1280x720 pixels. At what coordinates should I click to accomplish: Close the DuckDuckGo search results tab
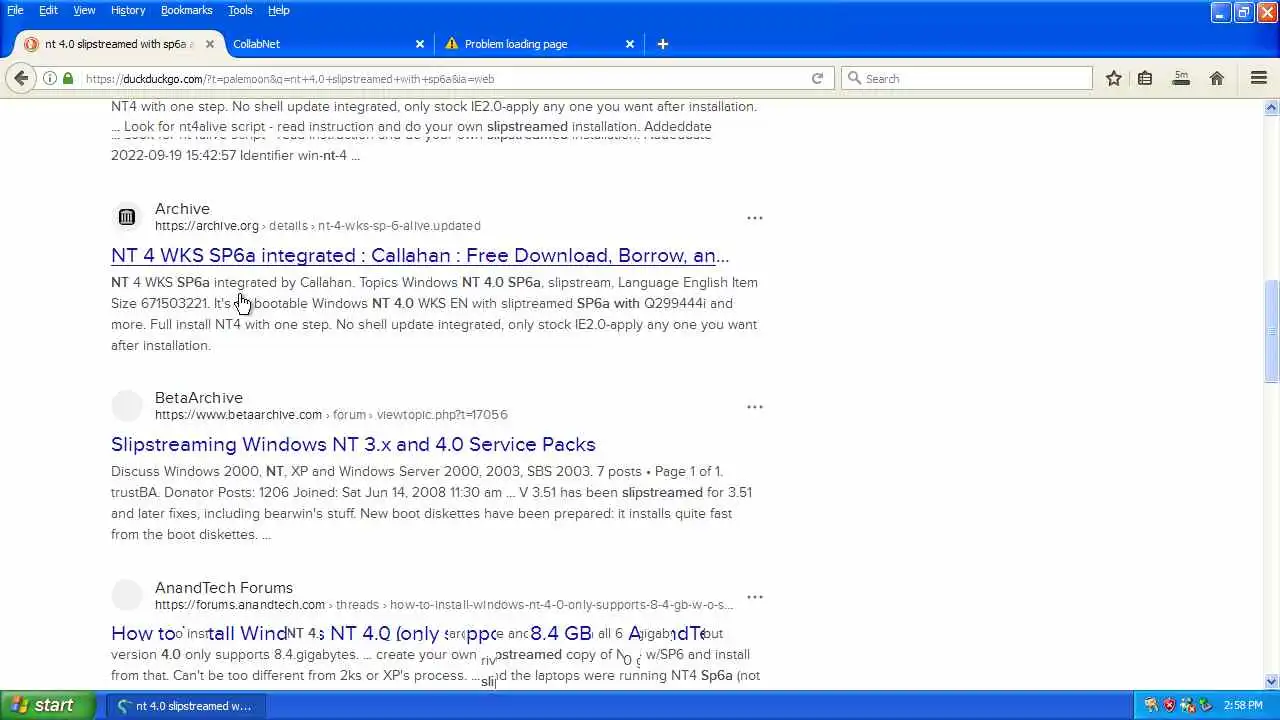(x=209, y=44)
